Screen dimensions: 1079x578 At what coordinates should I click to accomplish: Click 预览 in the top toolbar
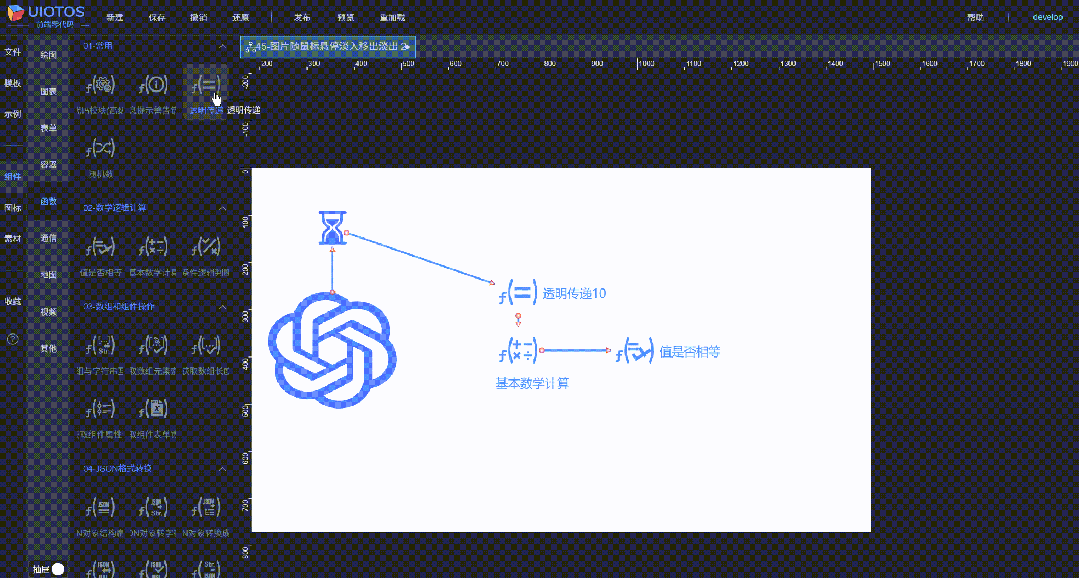click(347, 17)
